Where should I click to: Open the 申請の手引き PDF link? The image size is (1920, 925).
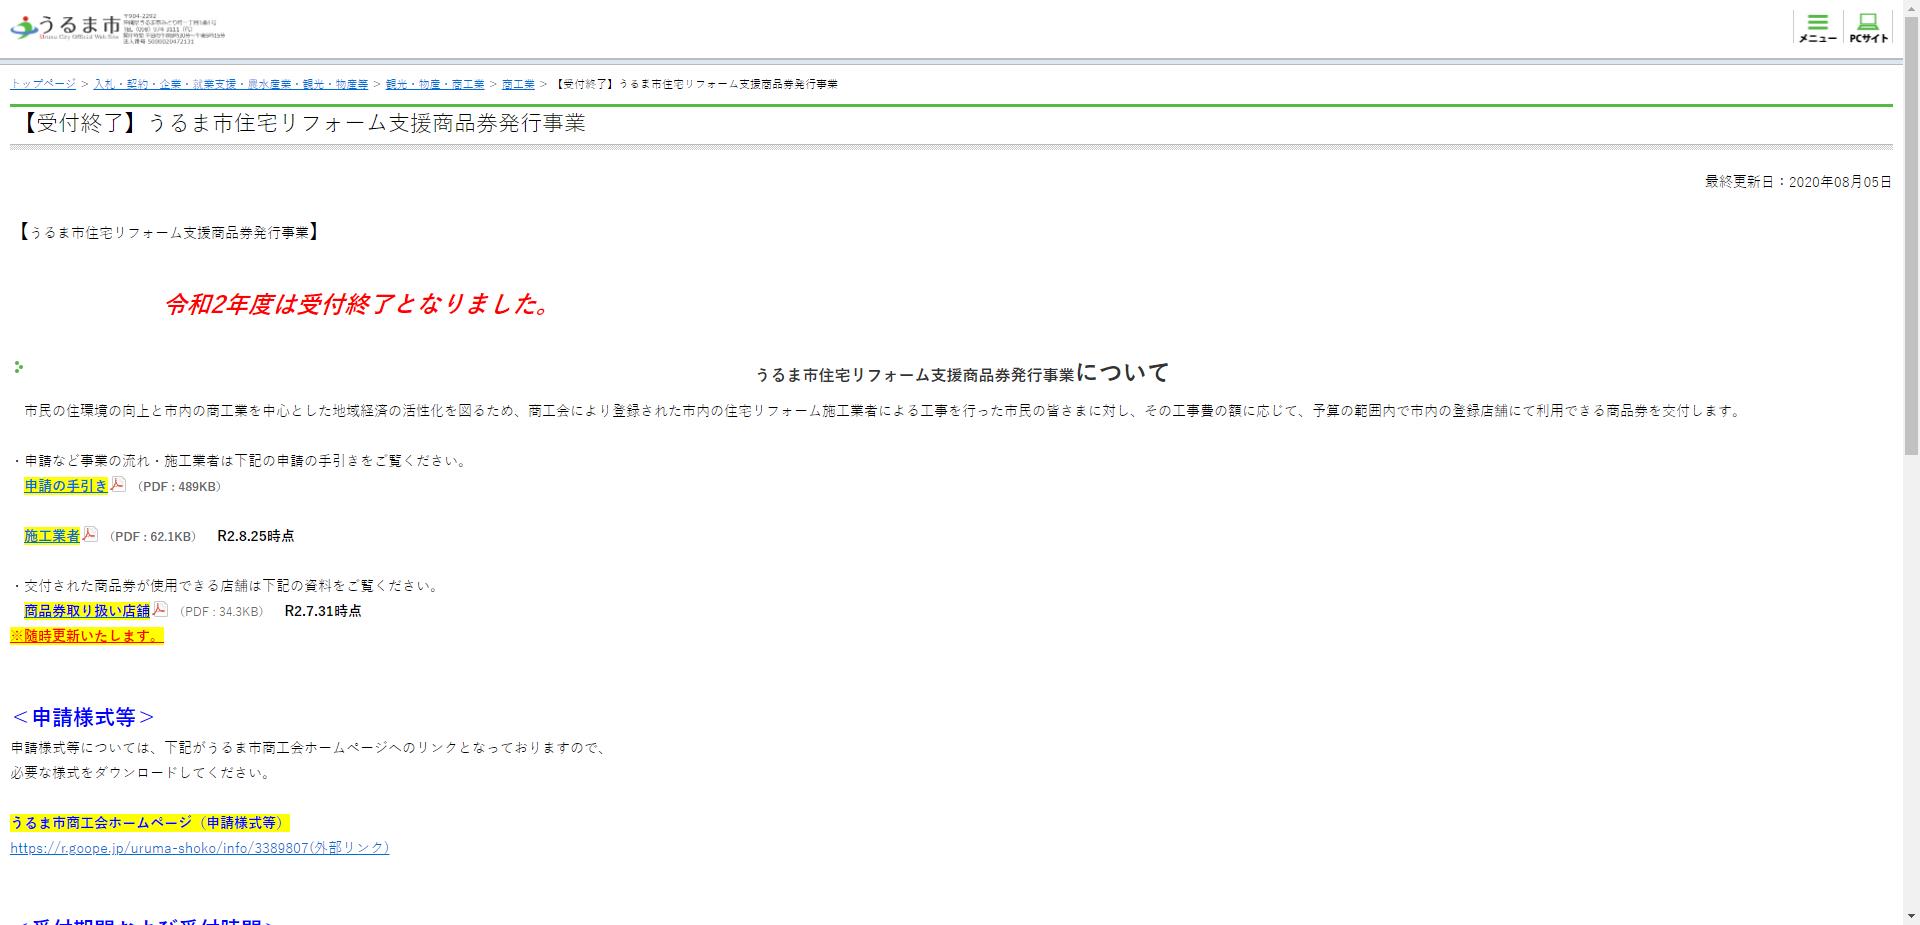64,486
